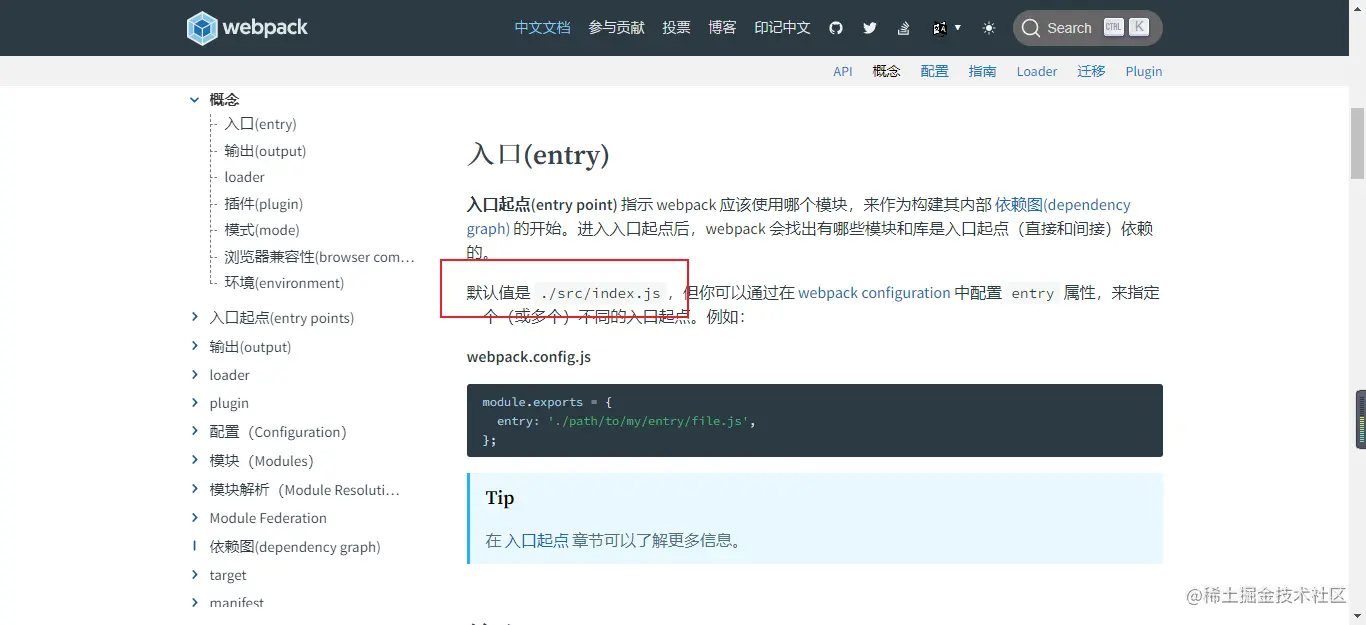Viewport: 1366px width, 625px height.
Task: Expand the sidebar plugin section chevron
Action: pyautogui.click(x=194, y=402)
